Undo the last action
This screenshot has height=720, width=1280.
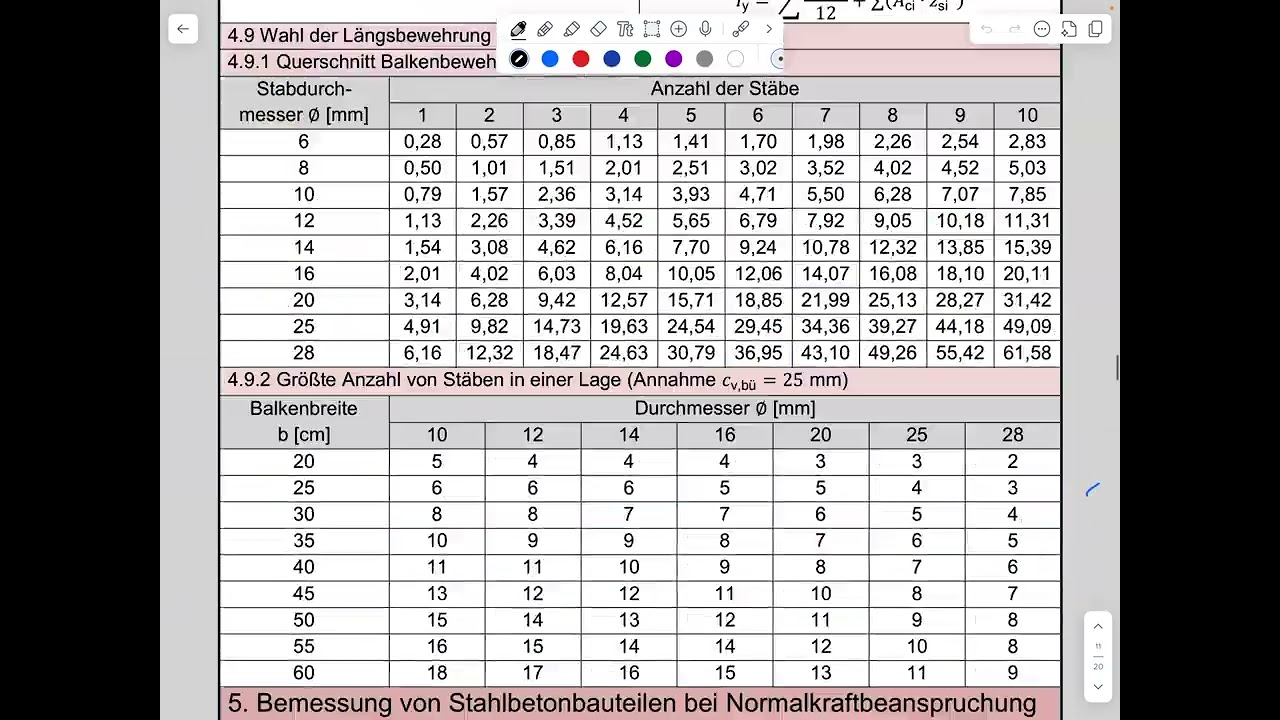point(987,29)
